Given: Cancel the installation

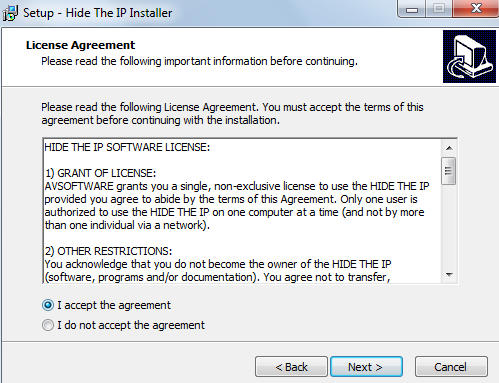Looking at the screenshot, I should point(451,367).
